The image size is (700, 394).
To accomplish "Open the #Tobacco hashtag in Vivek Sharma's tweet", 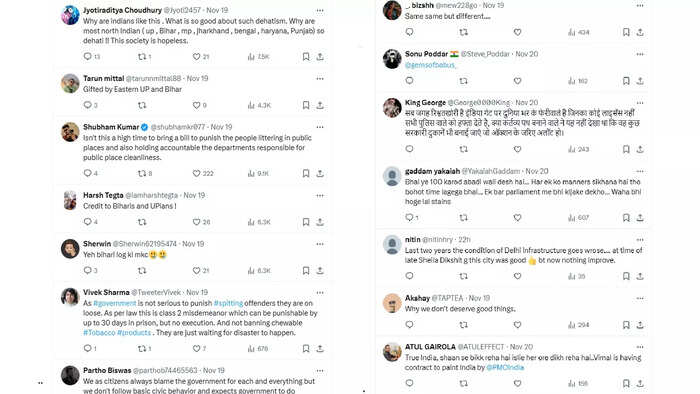I will [99, 332].
